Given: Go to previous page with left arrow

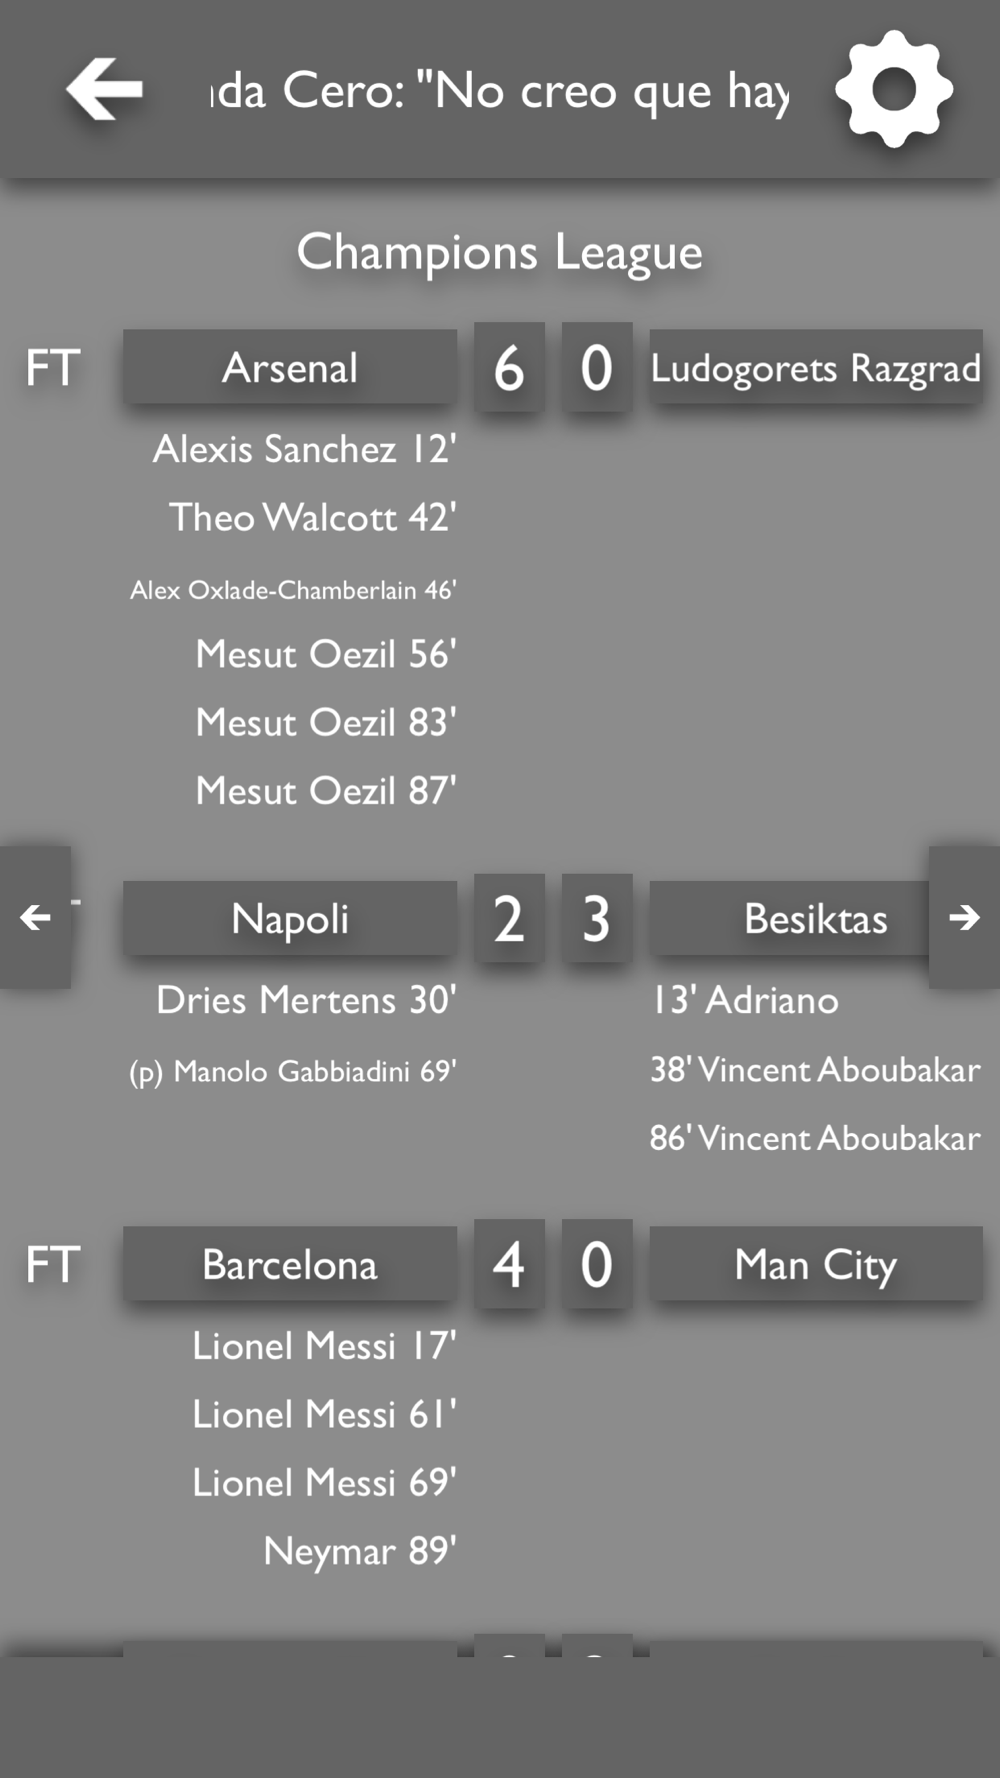Looking at the screenshot, I should 36,917.
